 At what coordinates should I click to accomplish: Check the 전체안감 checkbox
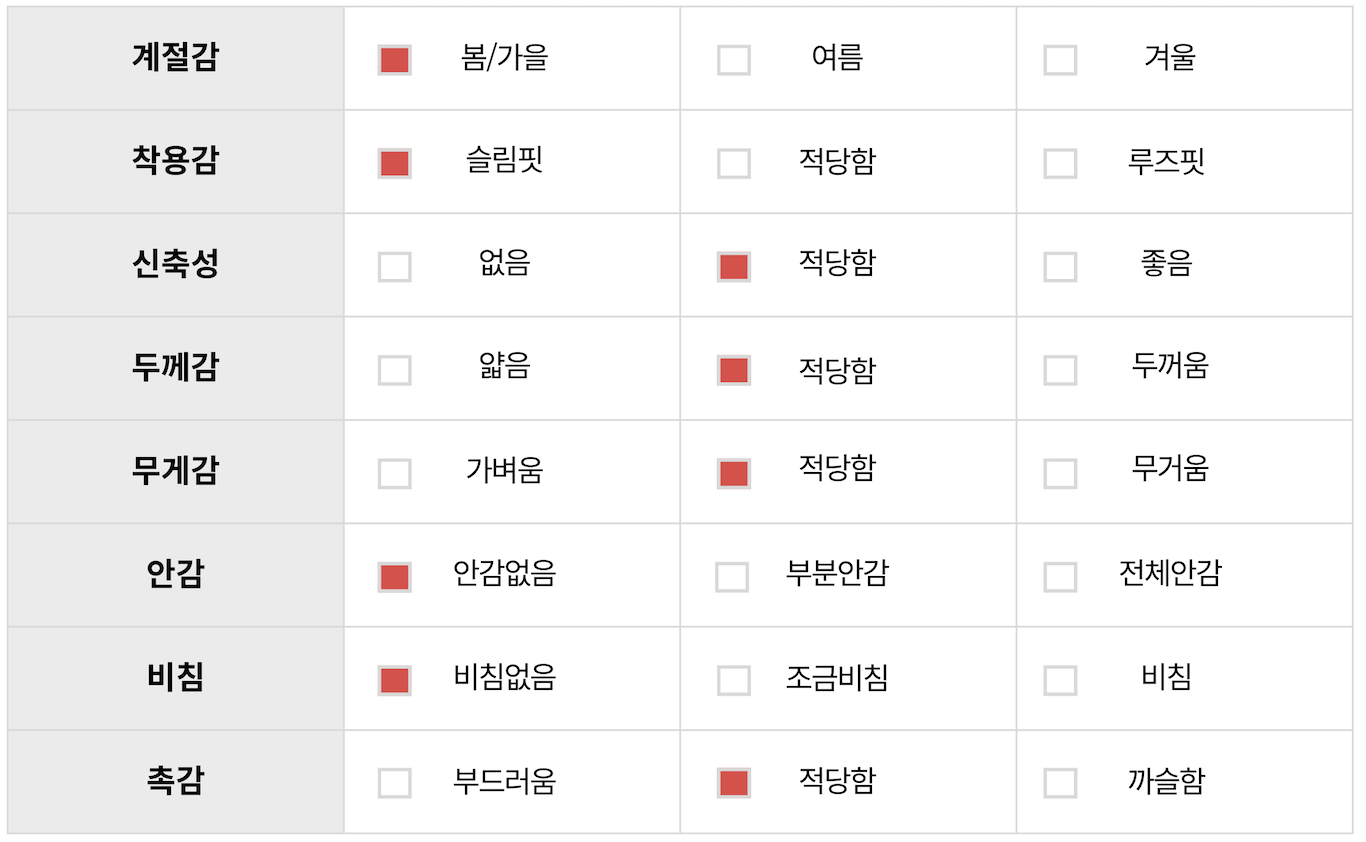[1060, 577]
